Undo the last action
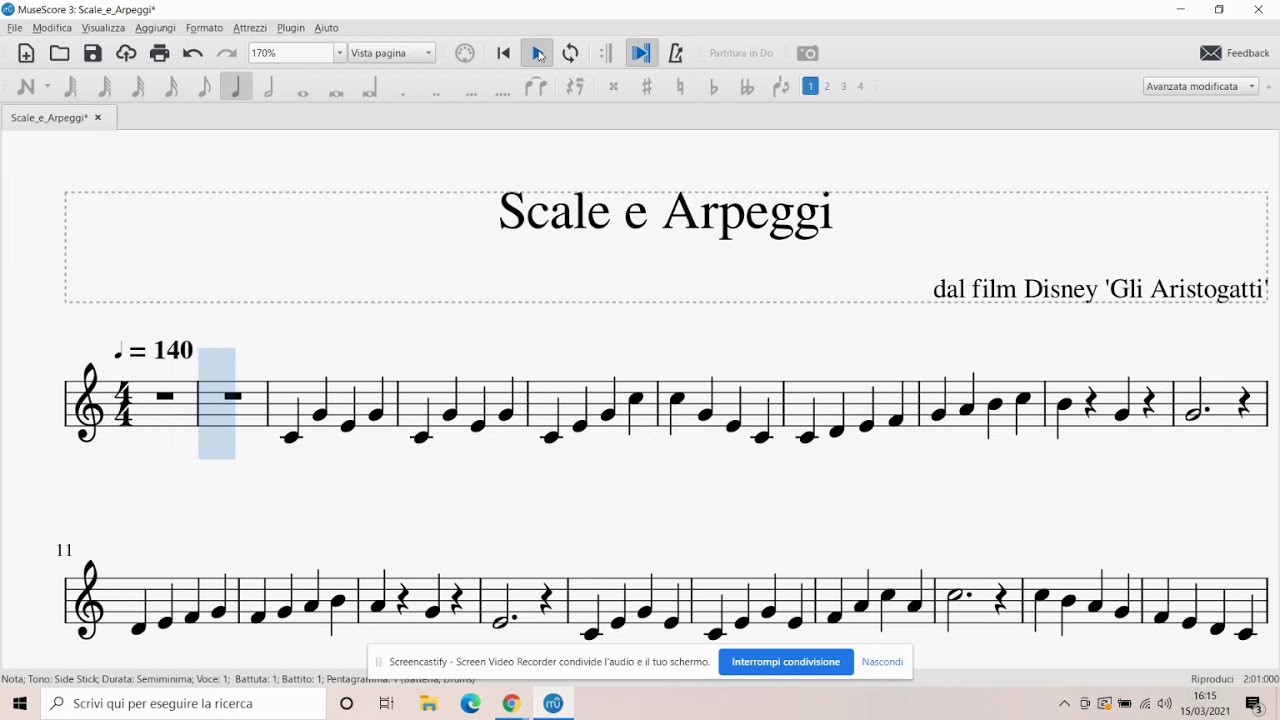 click(x=193, y=53)
